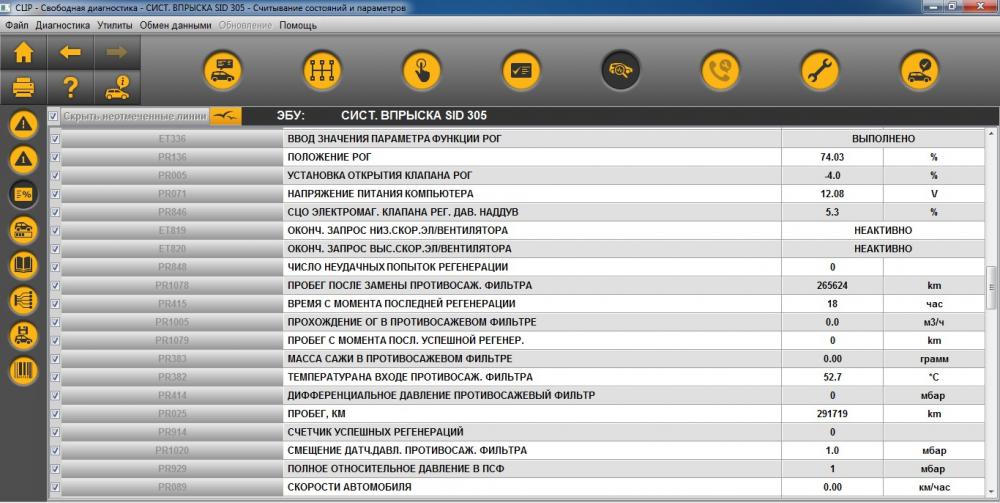This screenshot has height=503, width=1000.
Task: Click the printer icon
Action: pyautogui.click(x=24, y=87)
